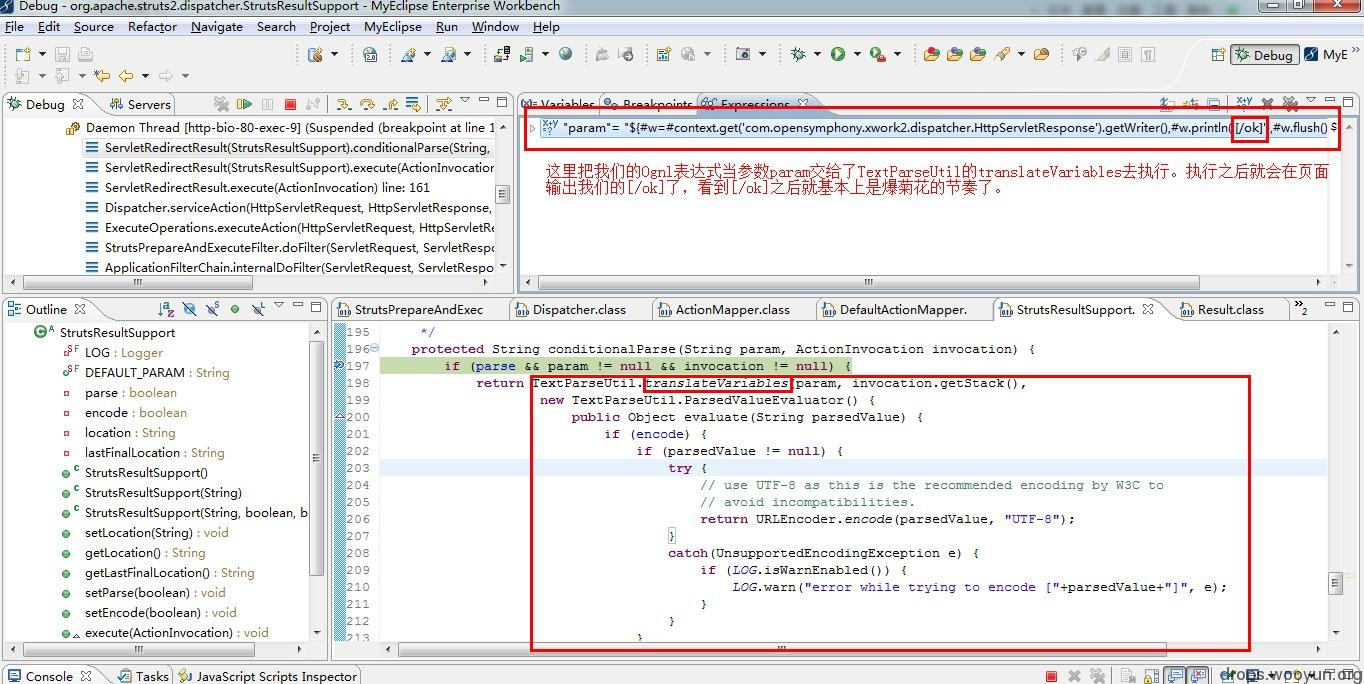Screen dimensions: 1364x684
Task: Open the Refactor menu
Action: point(152,27)
